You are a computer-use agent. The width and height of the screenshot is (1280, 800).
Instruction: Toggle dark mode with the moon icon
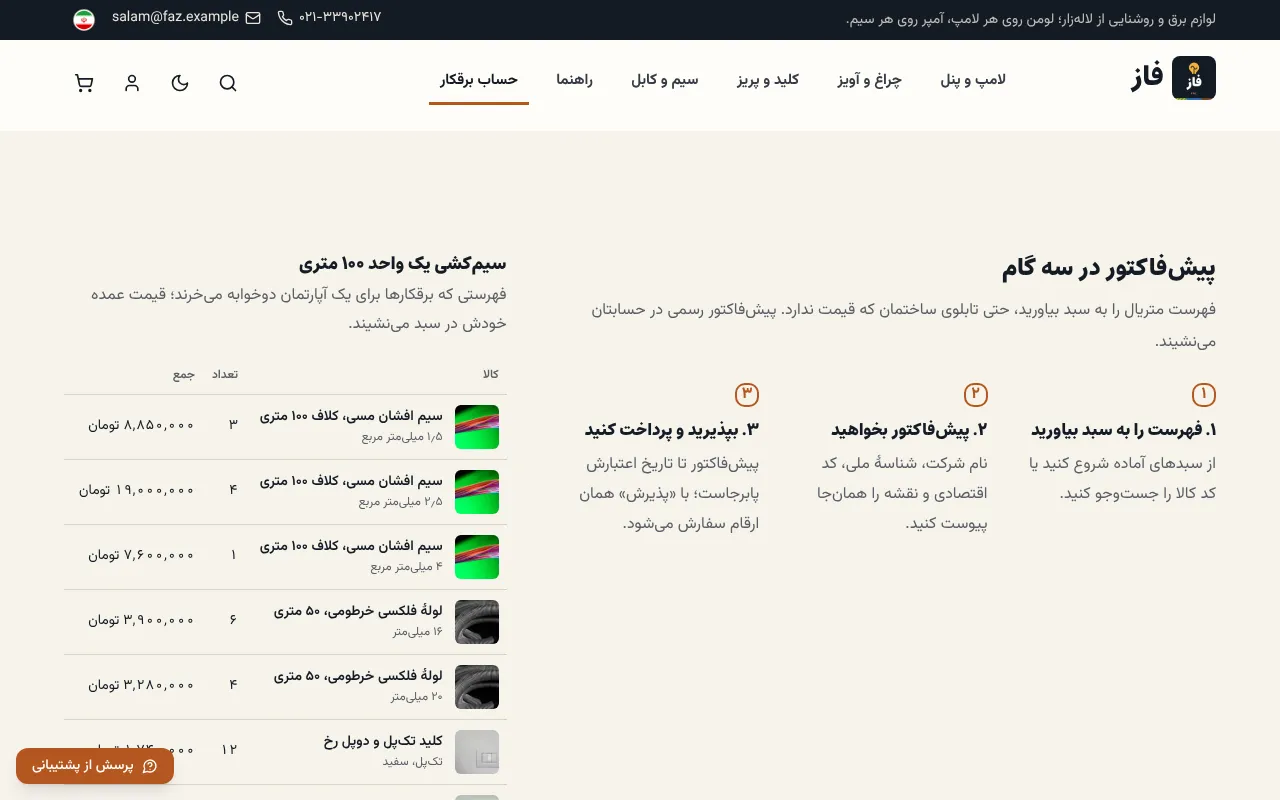(180, 83)
